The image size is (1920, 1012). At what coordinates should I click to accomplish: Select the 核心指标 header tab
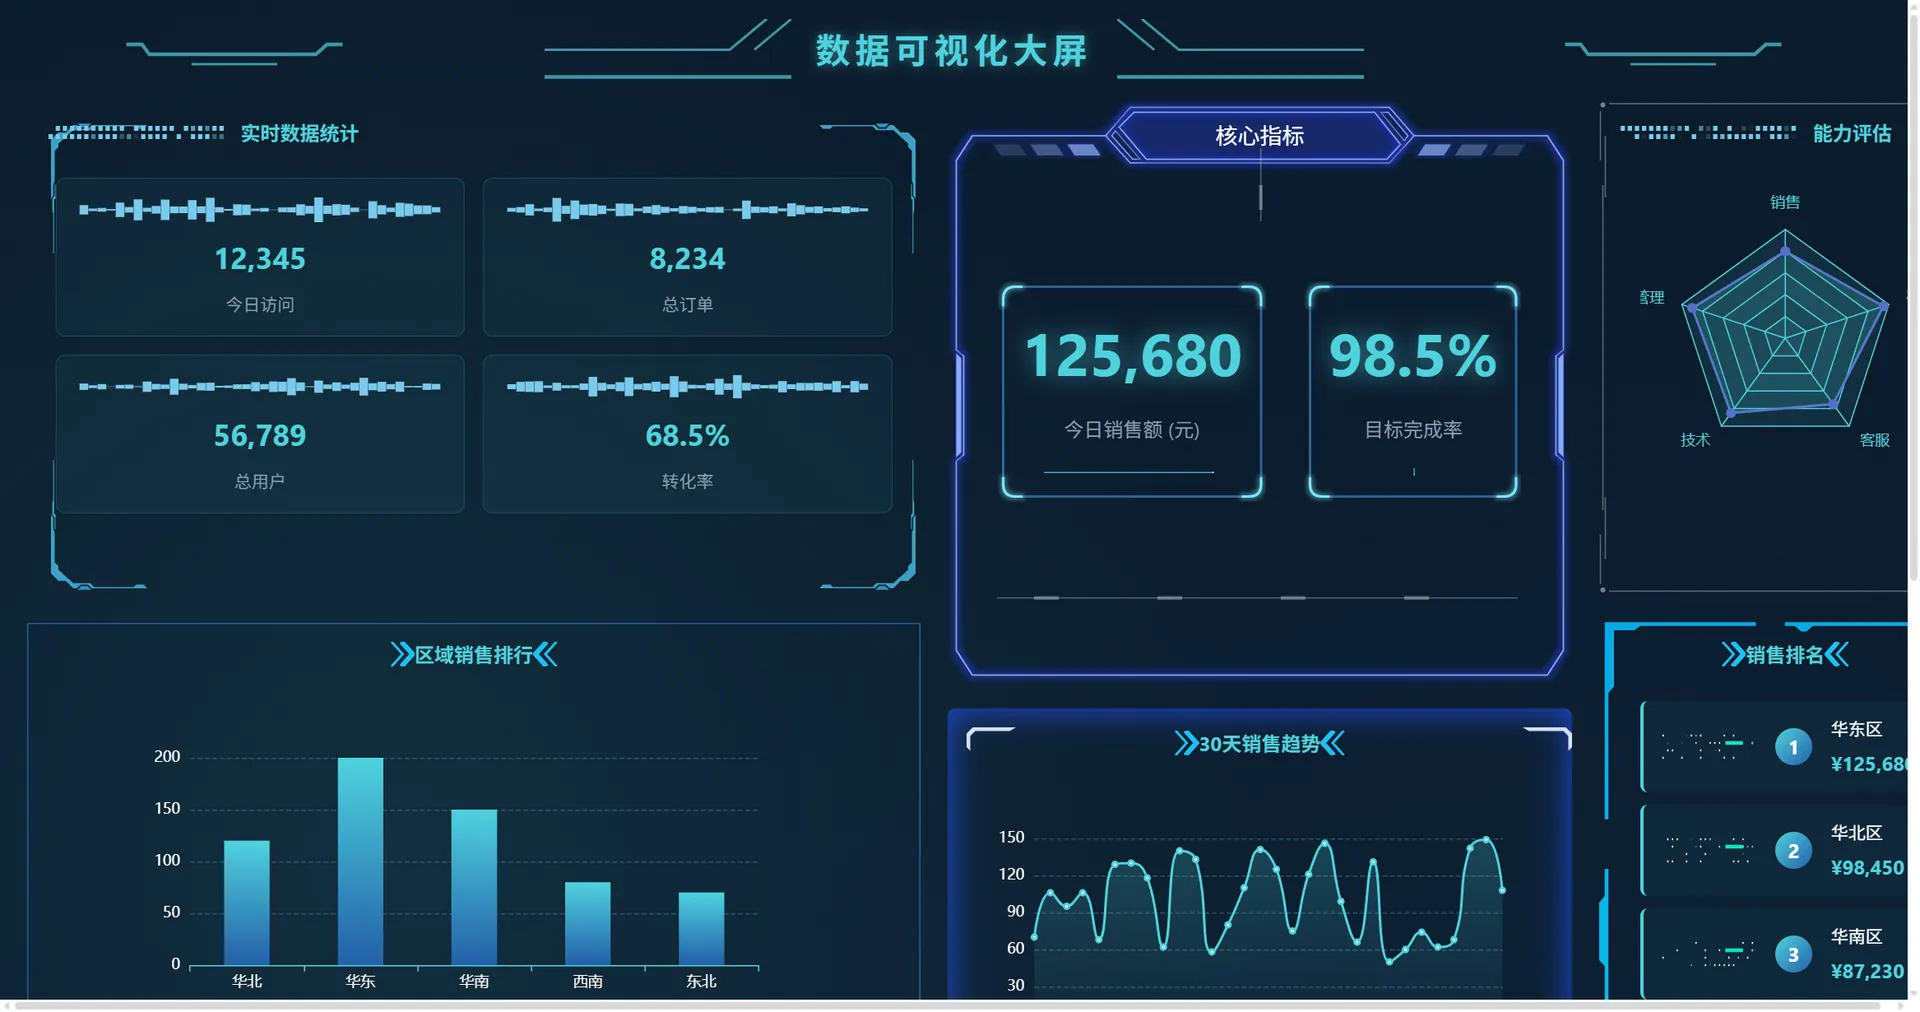click(1260, 135)
